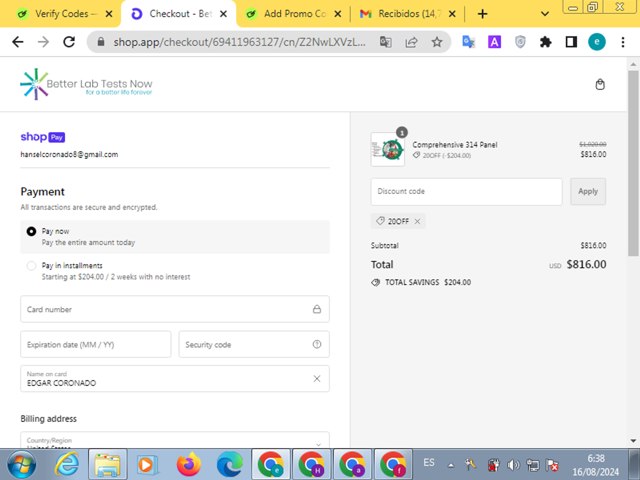
Task: Select the Checkout tab
Action: [178, 14]
